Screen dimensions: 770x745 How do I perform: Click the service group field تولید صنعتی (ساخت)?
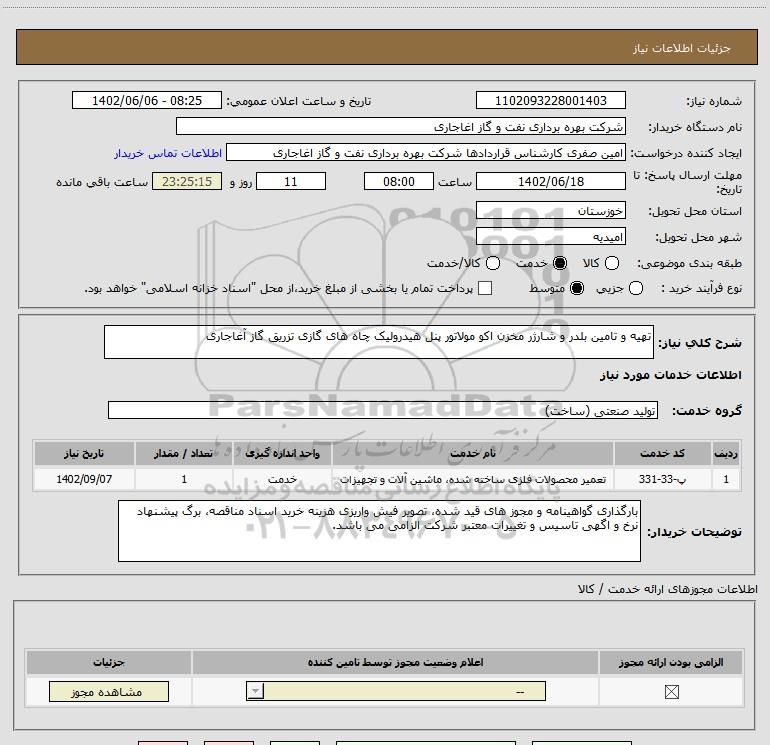[383, 410]
